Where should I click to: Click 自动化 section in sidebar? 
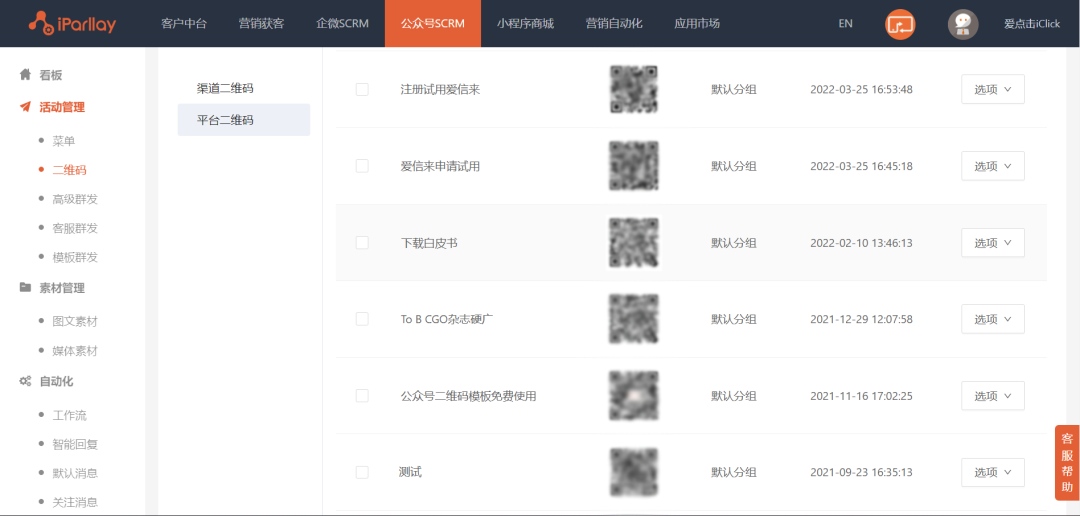[x=56, y=381]
